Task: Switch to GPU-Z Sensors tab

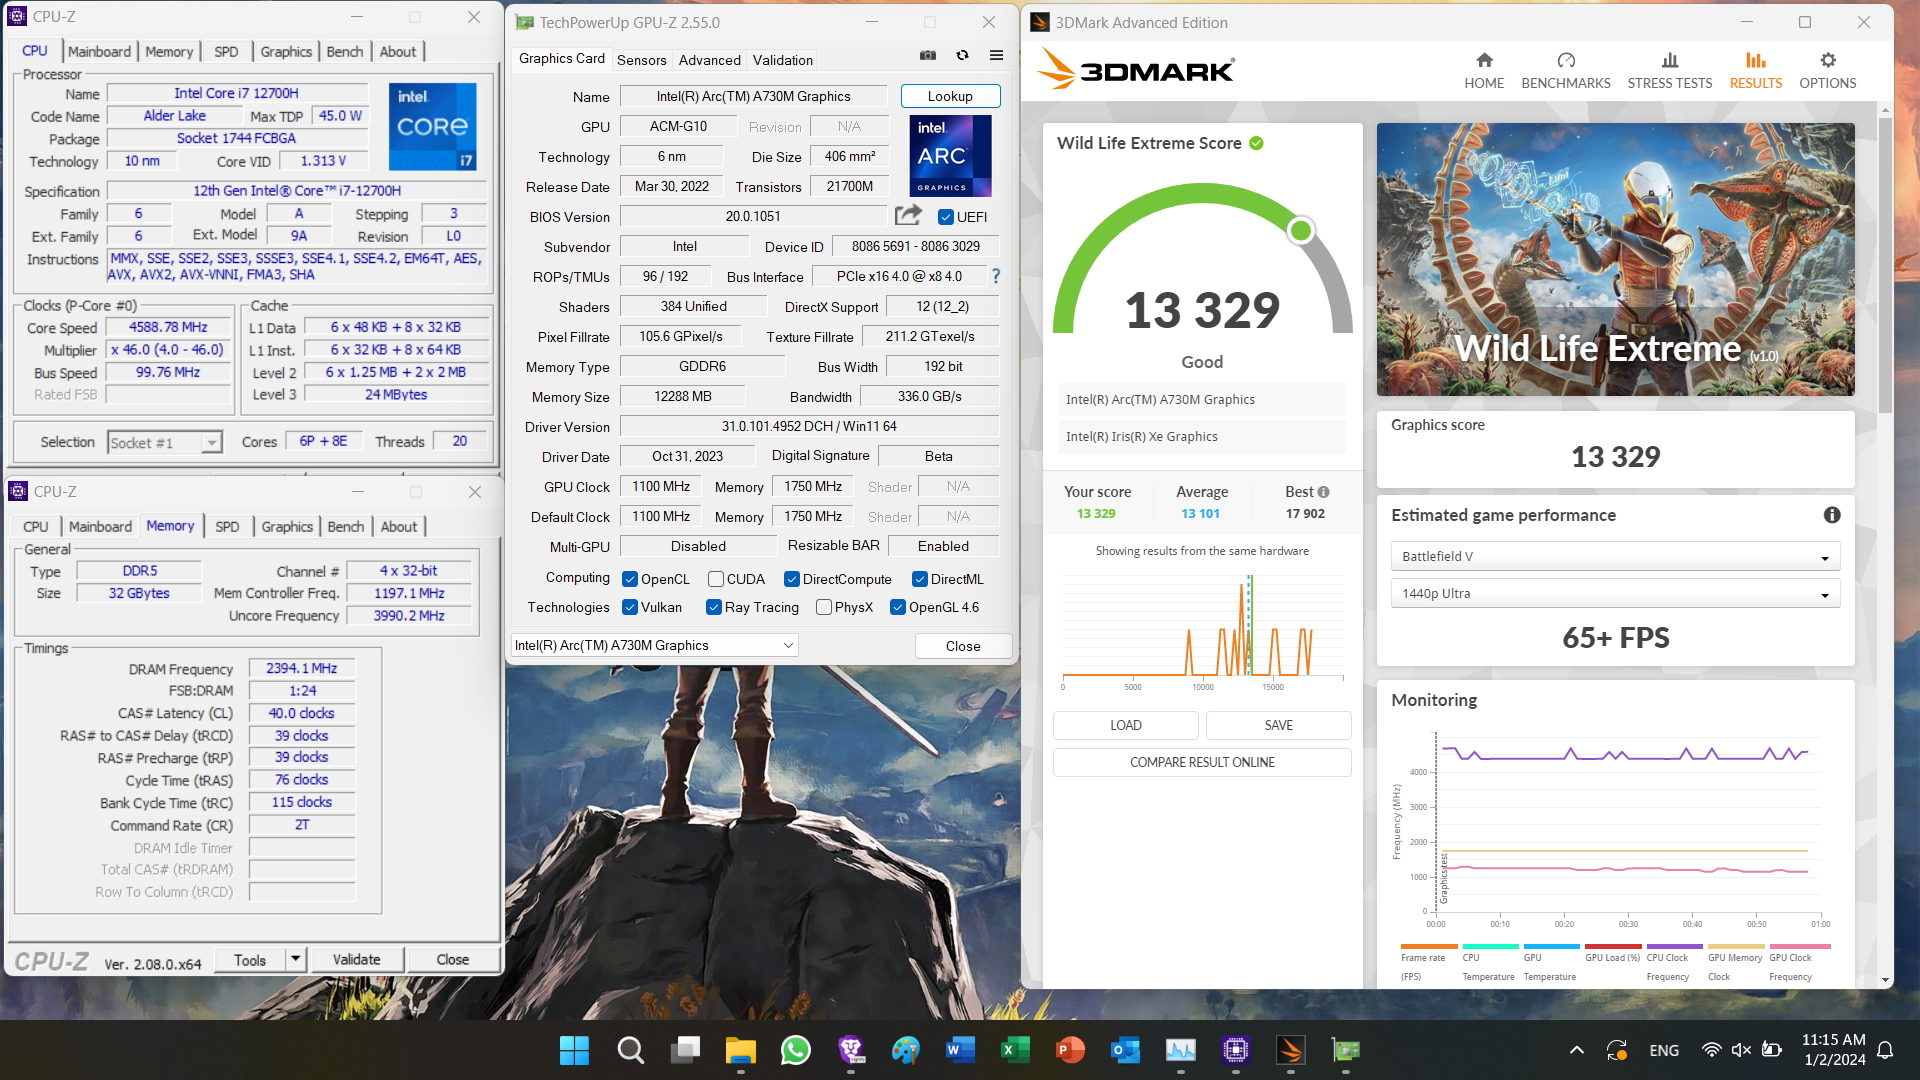Action: [x=641, y=60]
